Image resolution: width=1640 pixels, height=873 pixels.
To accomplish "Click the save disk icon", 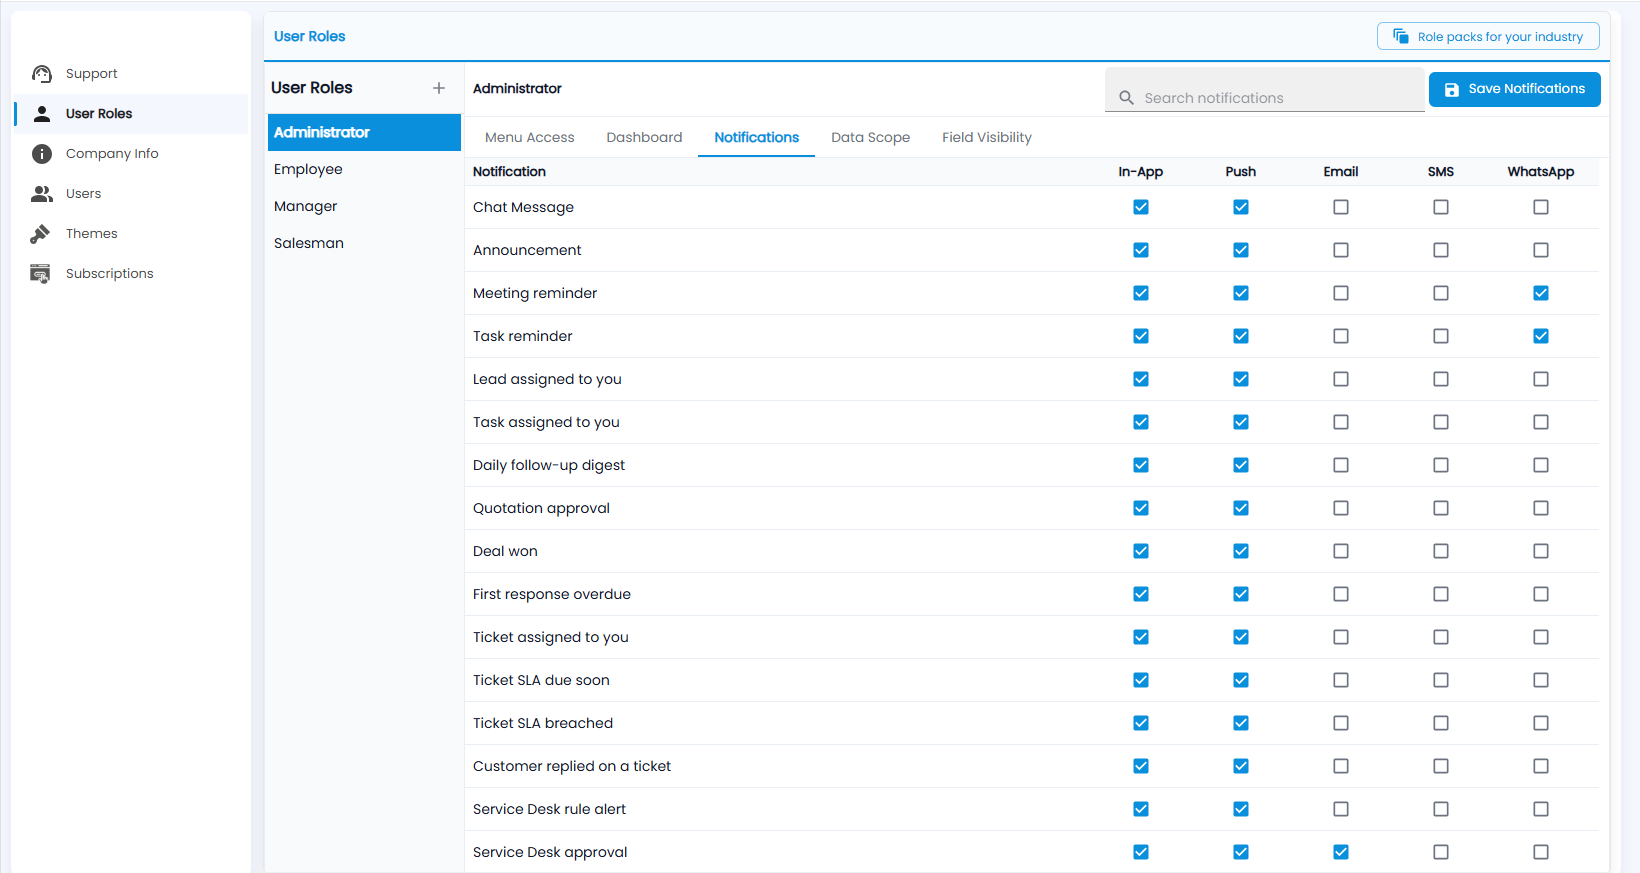I will point(1452,89).
